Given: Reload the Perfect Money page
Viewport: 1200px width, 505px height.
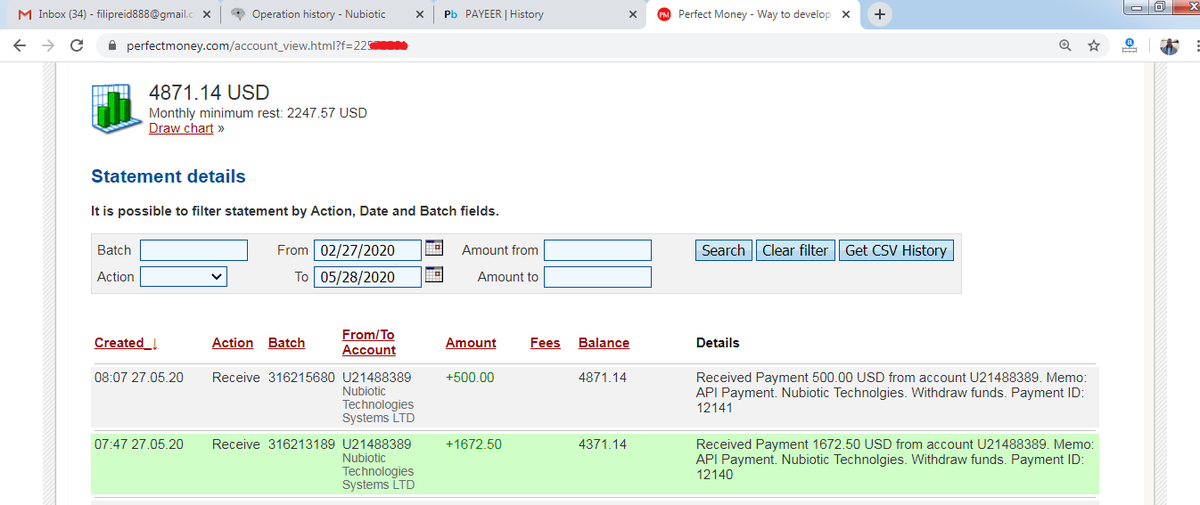Looking at the screenshot, I should (77, 46).
